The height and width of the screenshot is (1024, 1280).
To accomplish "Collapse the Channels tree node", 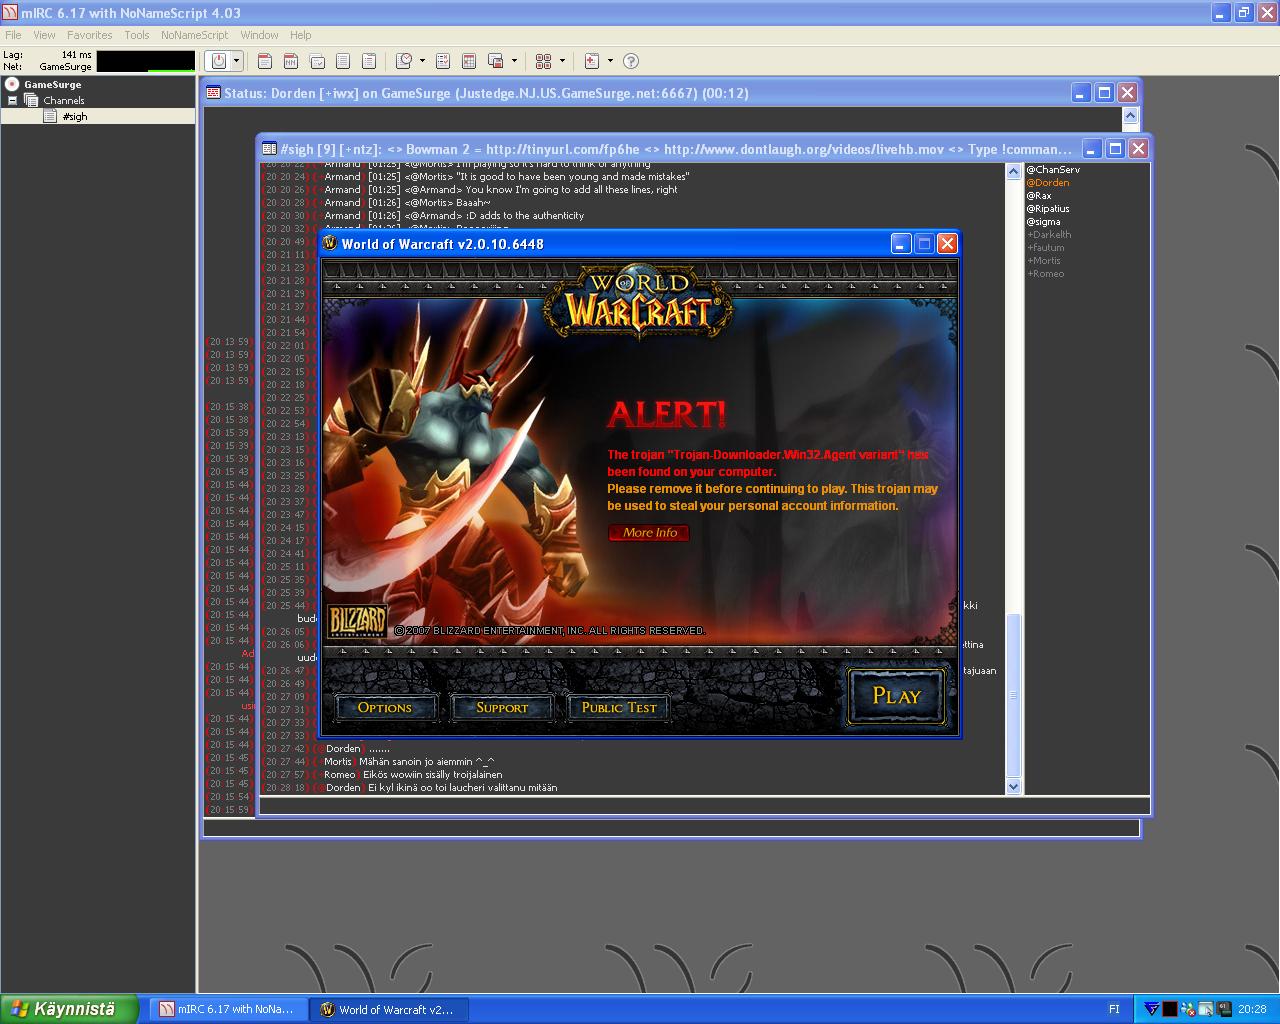I will click(x=12, y=100).
